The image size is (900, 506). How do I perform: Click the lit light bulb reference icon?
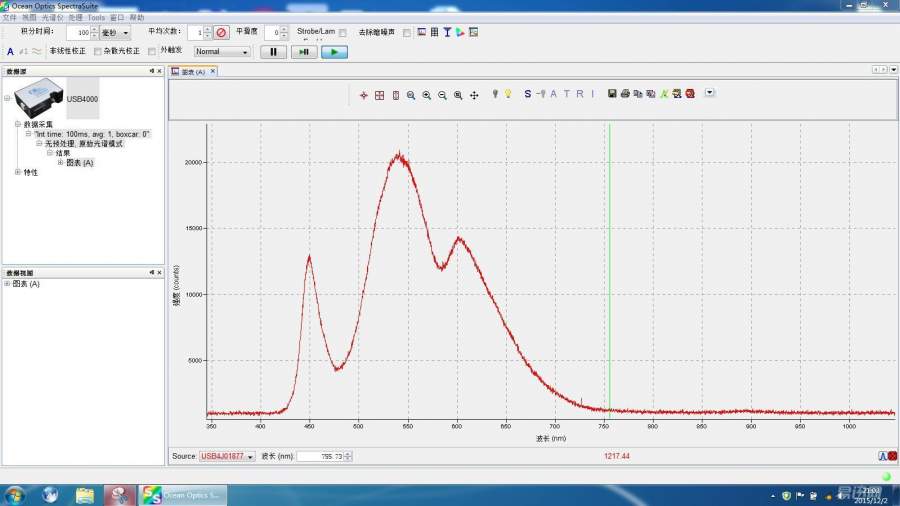coord(508,94)
